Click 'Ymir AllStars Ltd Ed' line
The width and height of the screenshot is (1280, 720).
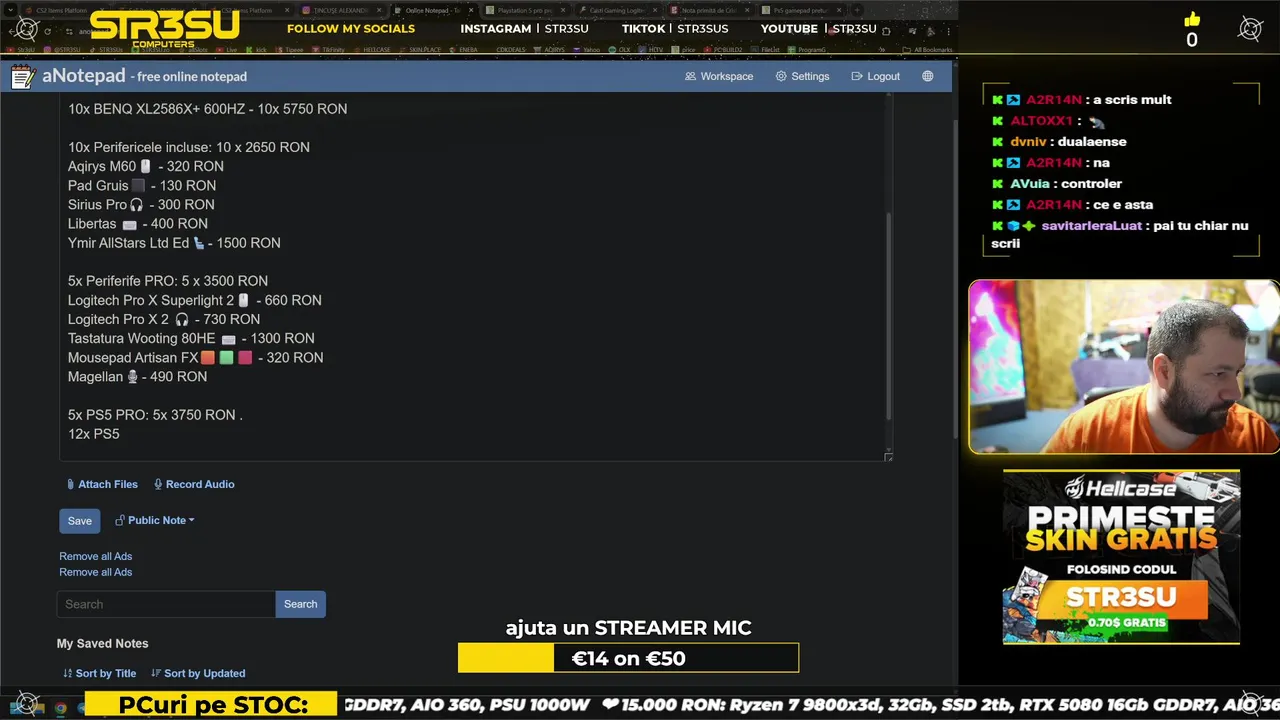[174, 243]
